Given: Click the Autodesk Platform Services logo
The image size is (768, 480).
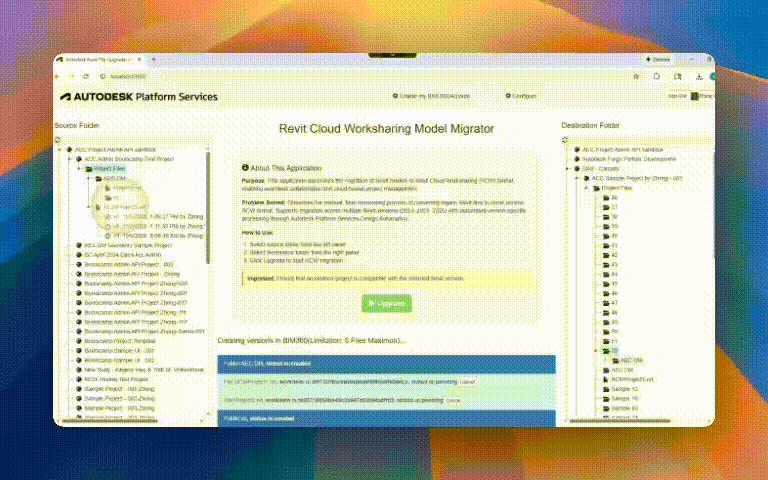Looking at the screenshot, I should [138, 97].
